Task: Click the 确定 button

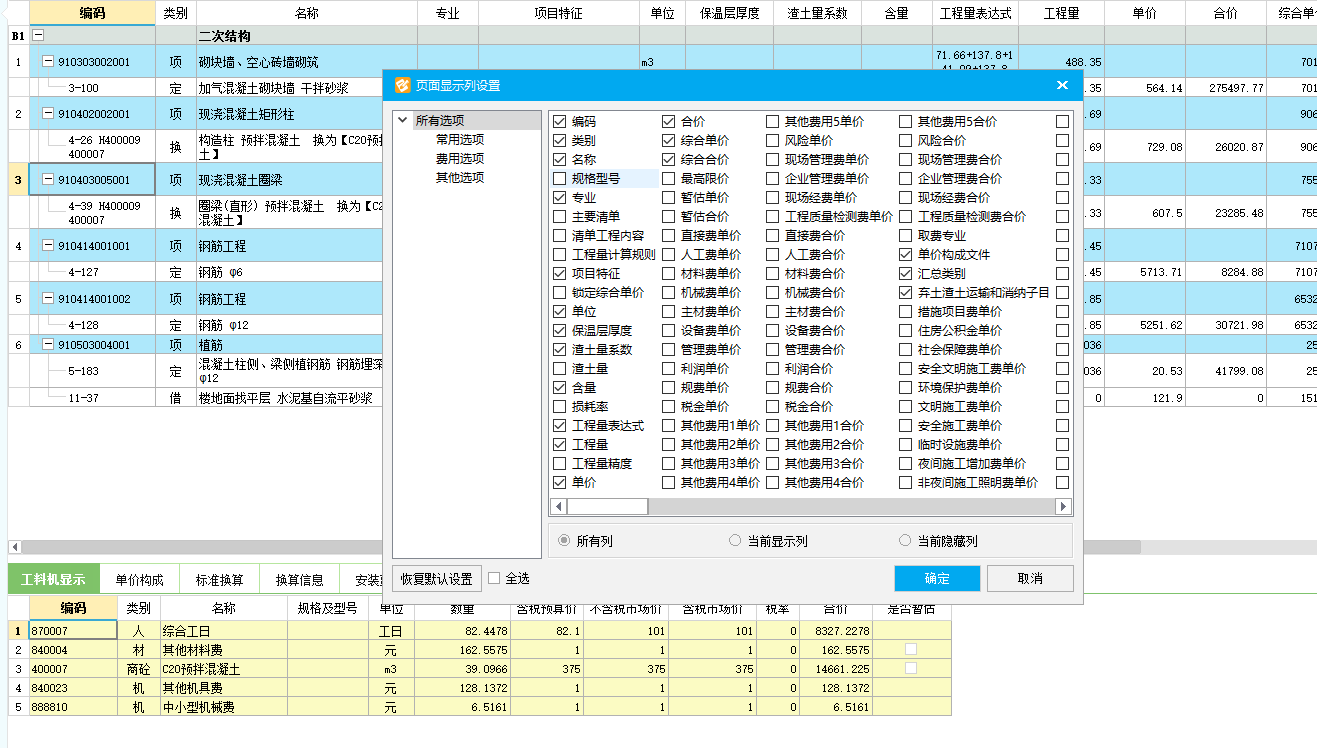Action: point(937,579)
